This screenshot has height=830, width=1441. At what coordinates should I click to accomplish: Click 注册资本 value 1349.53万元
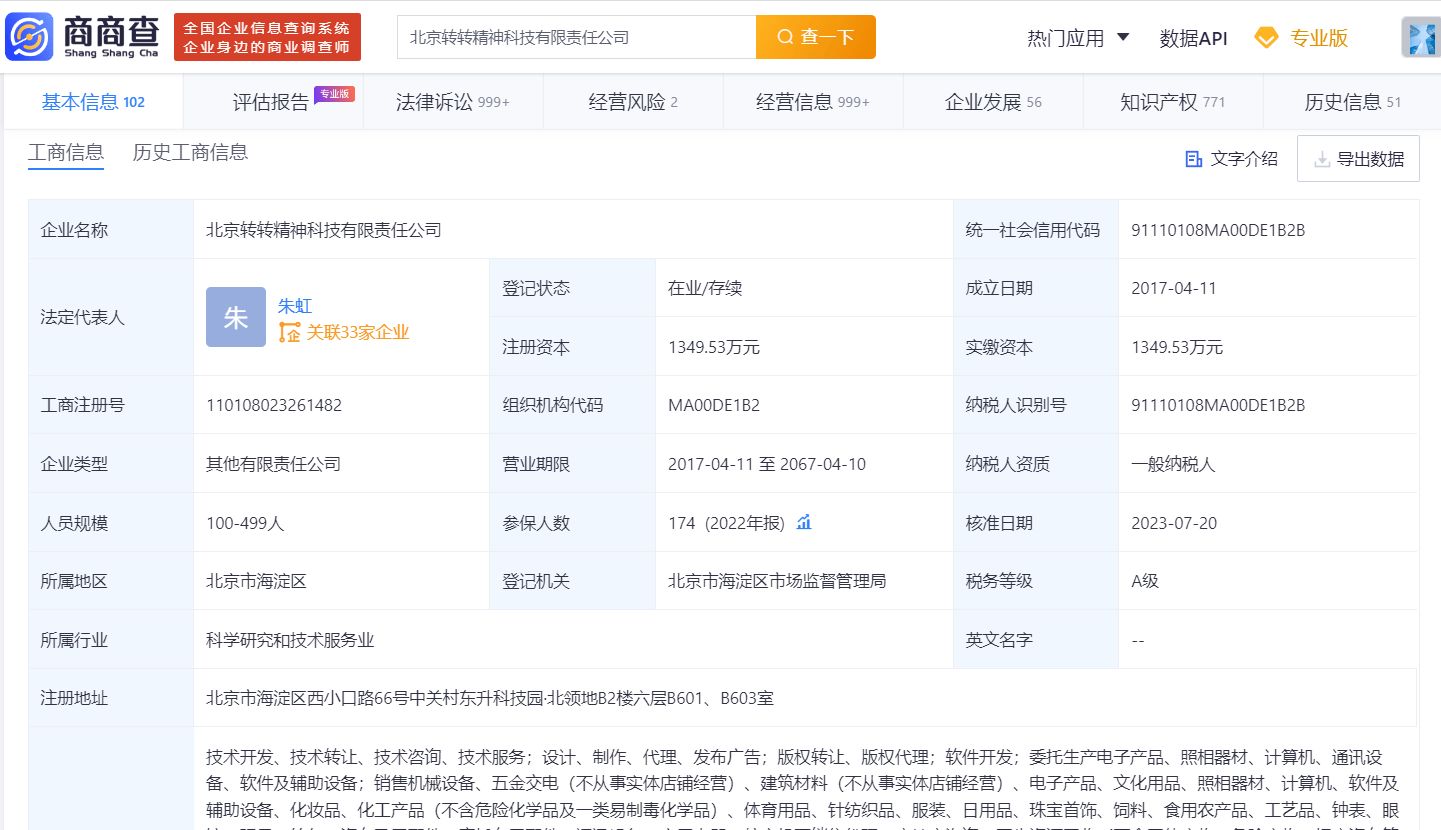tap(714, 347)
